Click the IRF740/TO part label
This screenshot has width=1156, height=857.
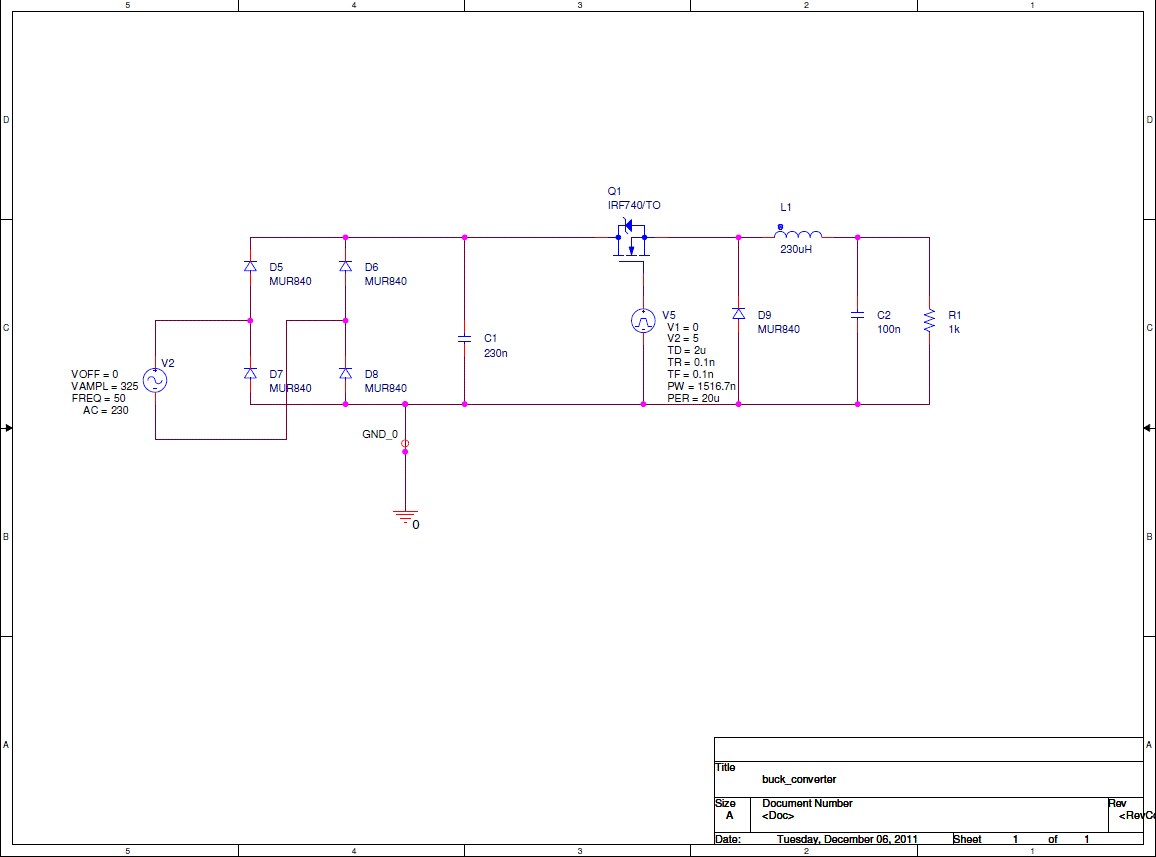pos(634,205)
